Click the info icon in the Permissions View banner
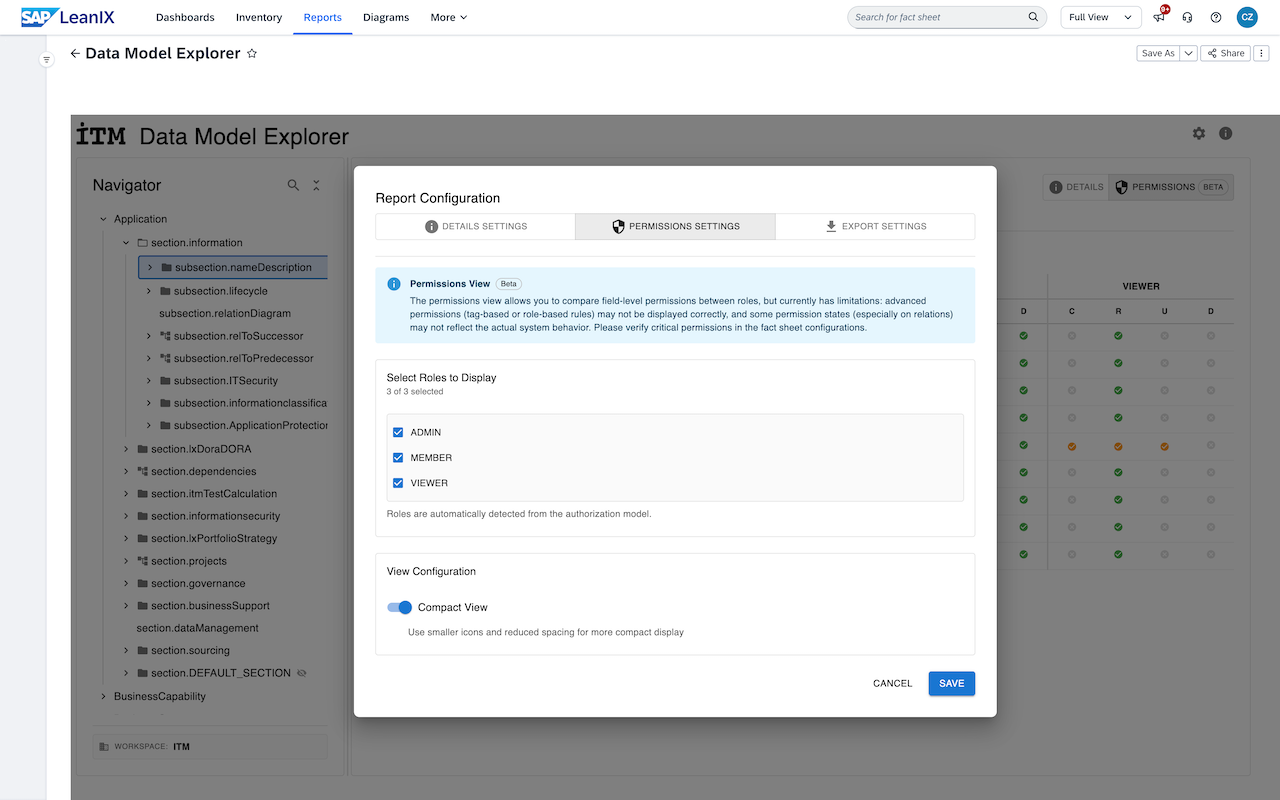 pyautogui.click(x=394, y=284)
